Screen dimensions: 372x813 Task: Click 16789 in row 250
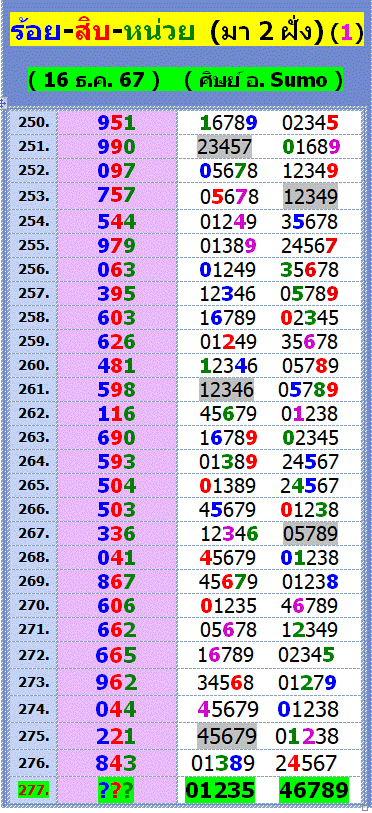click(x=229, y=123)
